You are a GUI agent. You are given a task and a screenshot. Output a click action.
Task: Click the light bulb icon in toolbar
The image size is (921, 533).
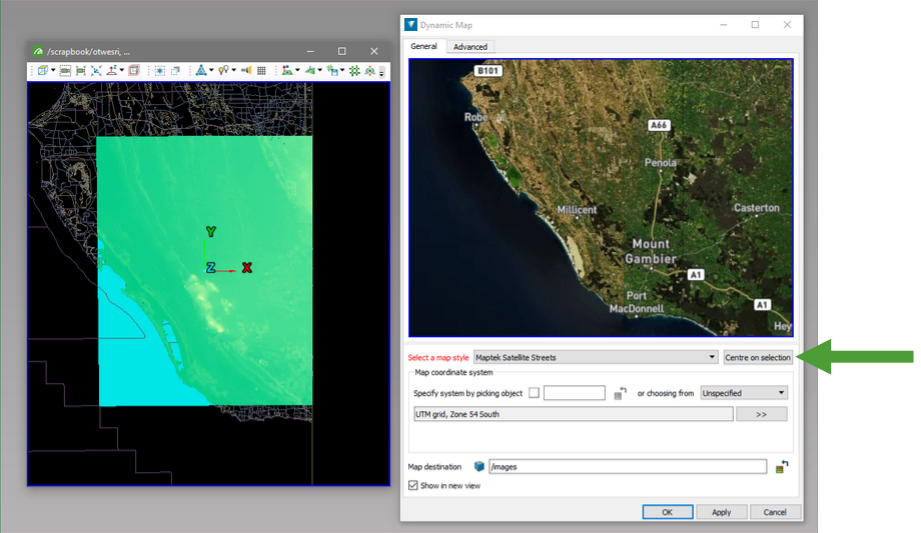click(223, 71)
